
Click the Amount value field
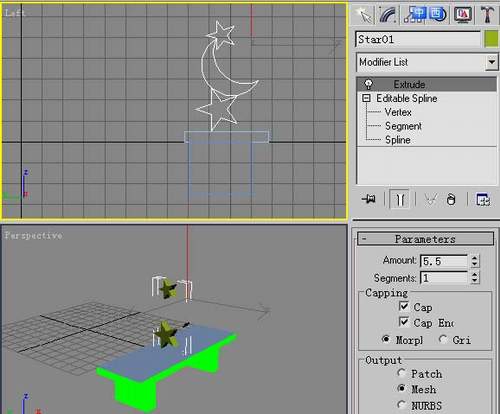(x=444, y=261)
